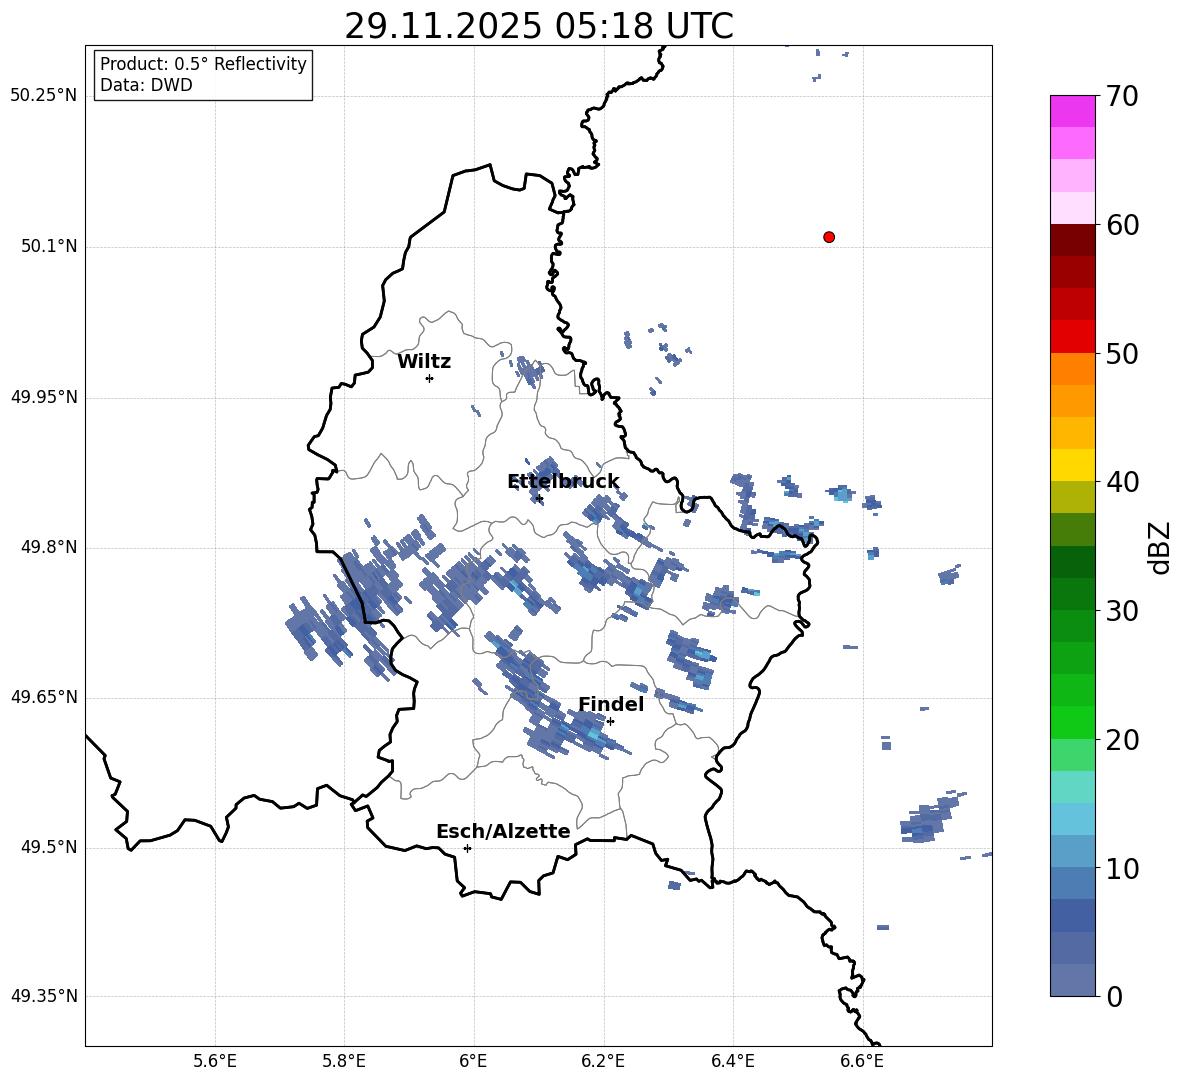
Task: Click the title 29.11.2025 05:18 UTC
Action: pos(539,26)
